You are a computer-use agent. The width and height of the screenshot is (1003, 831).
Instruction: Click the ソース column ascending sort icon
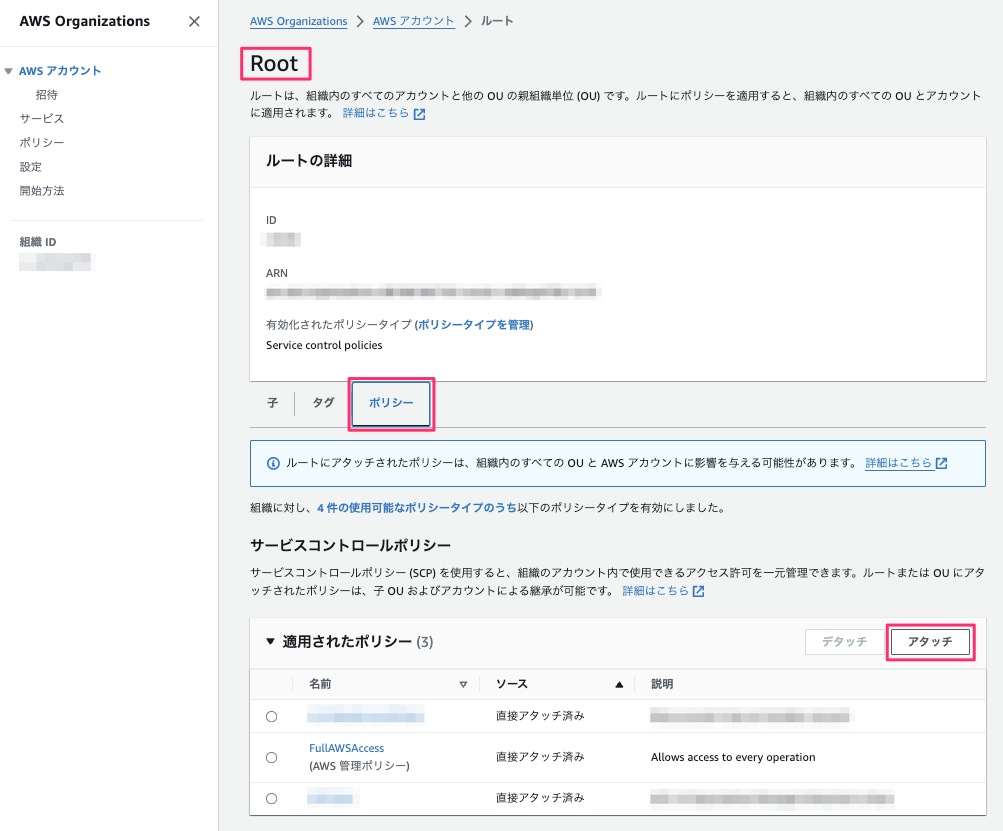point(619,685)
